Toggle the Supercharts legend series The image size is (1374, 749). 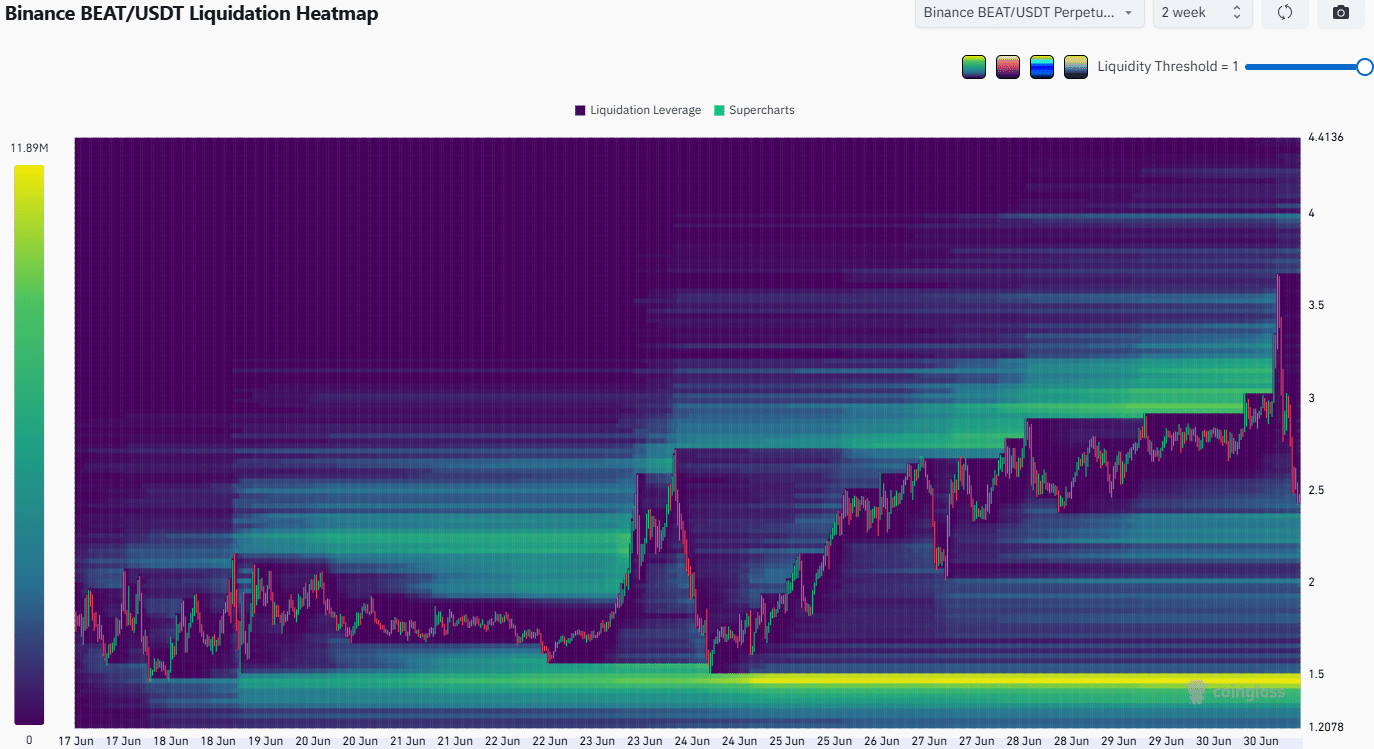[754, 110]
